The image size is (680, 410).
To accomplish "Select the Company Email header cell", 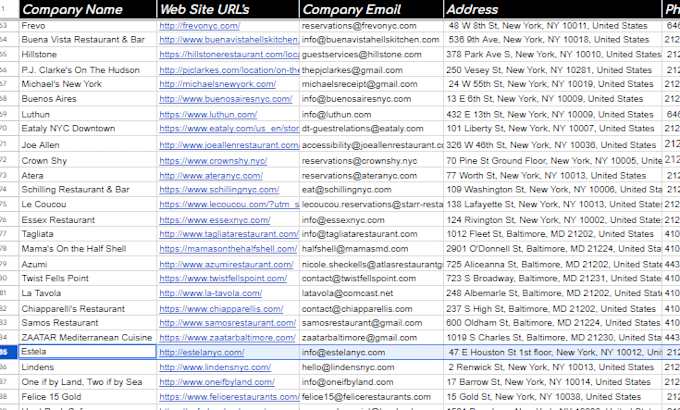I will point(371,9).
